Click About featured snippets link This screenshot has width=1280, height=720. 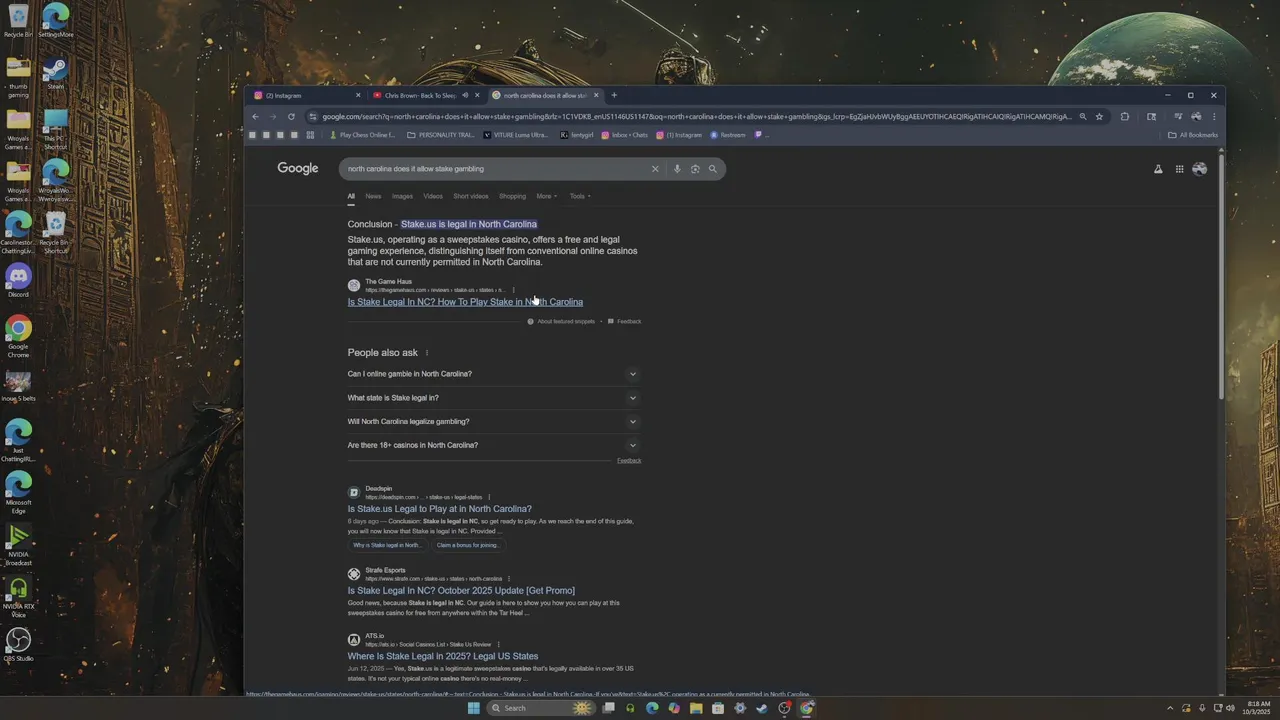coord(566,322)
